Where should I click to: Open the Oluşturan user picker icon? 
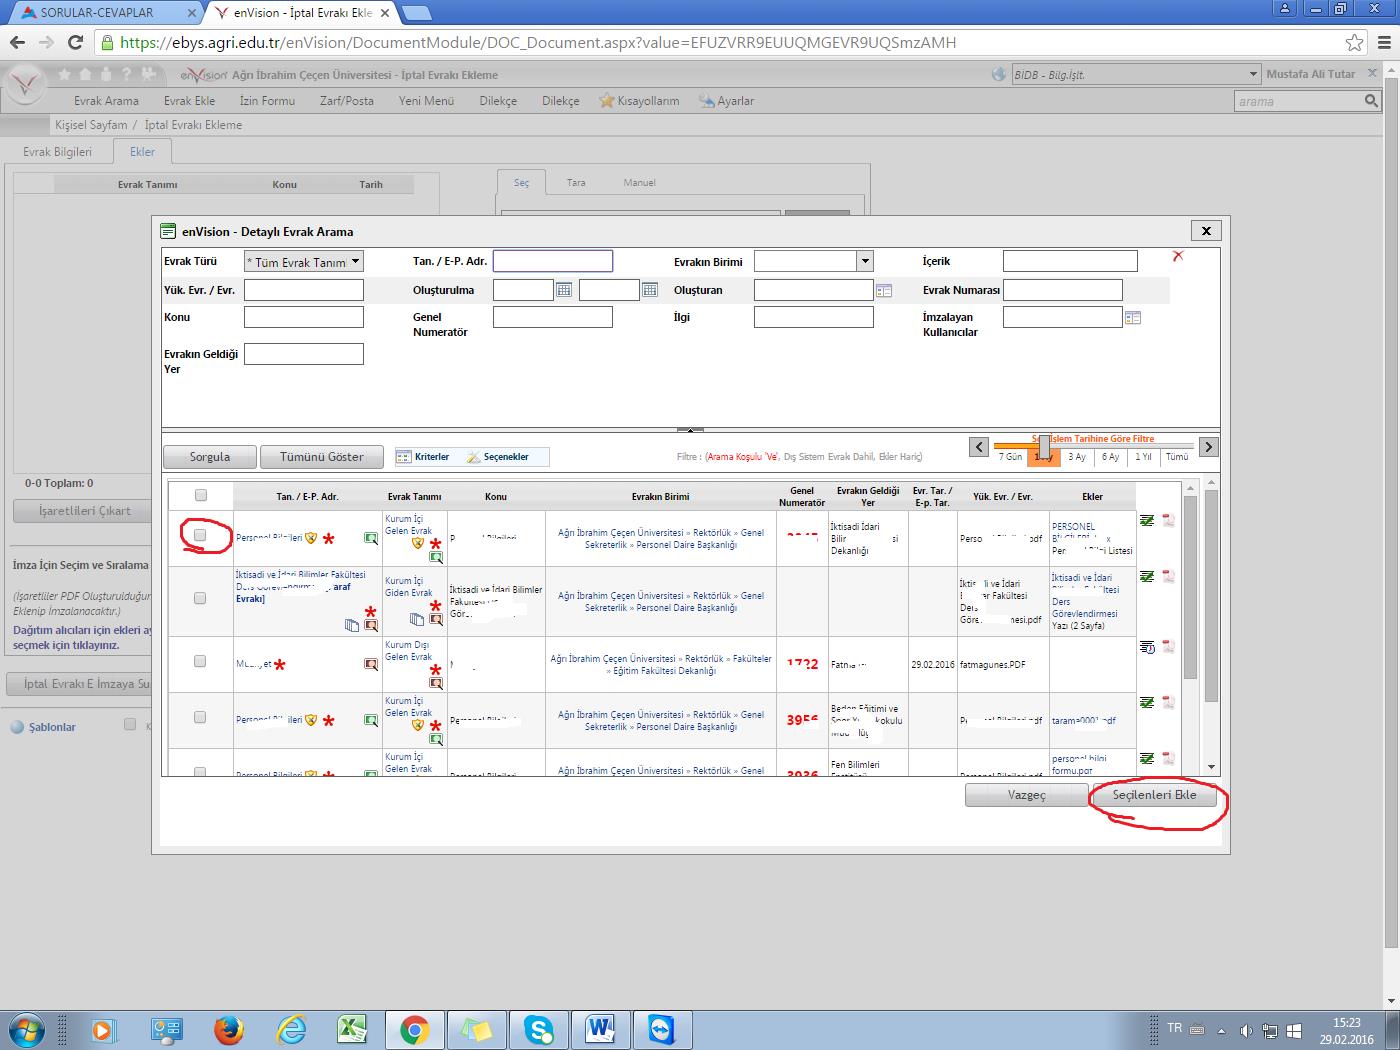(883, 290)
